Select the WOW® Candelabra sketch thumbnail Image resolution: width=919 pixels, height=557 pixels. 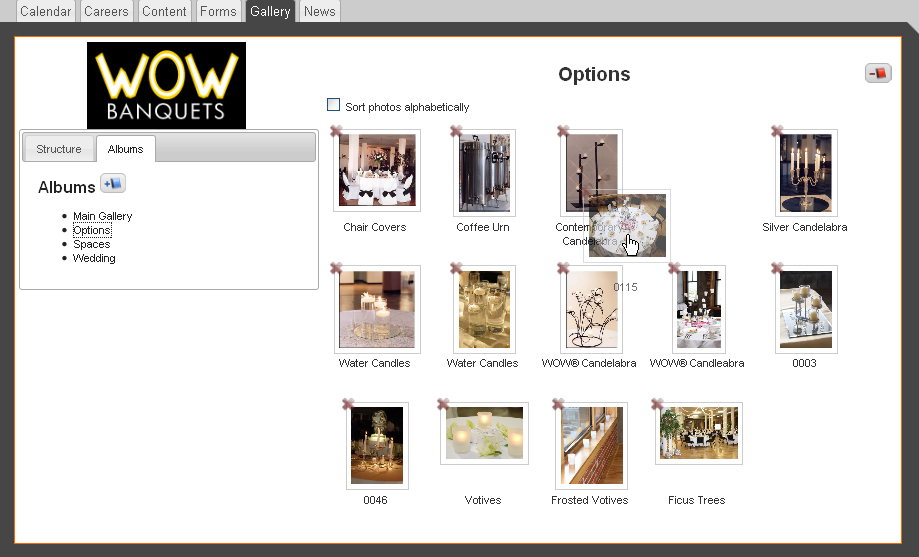coord(591,309)
